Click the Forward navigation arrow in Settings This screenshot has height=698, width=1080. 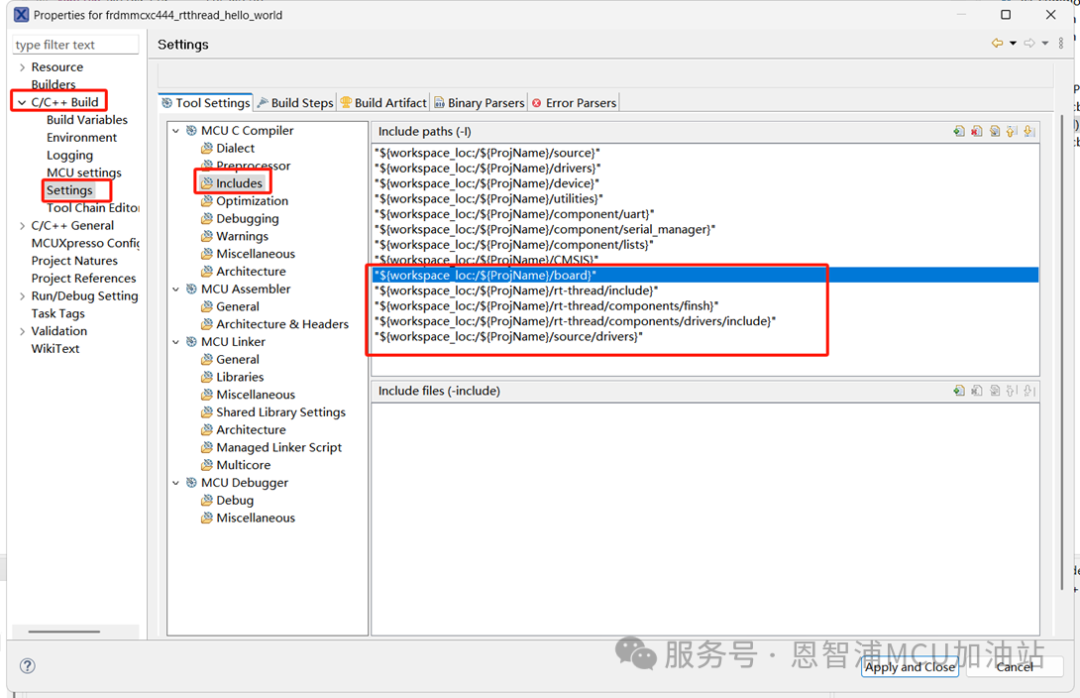coord(1029,43)
